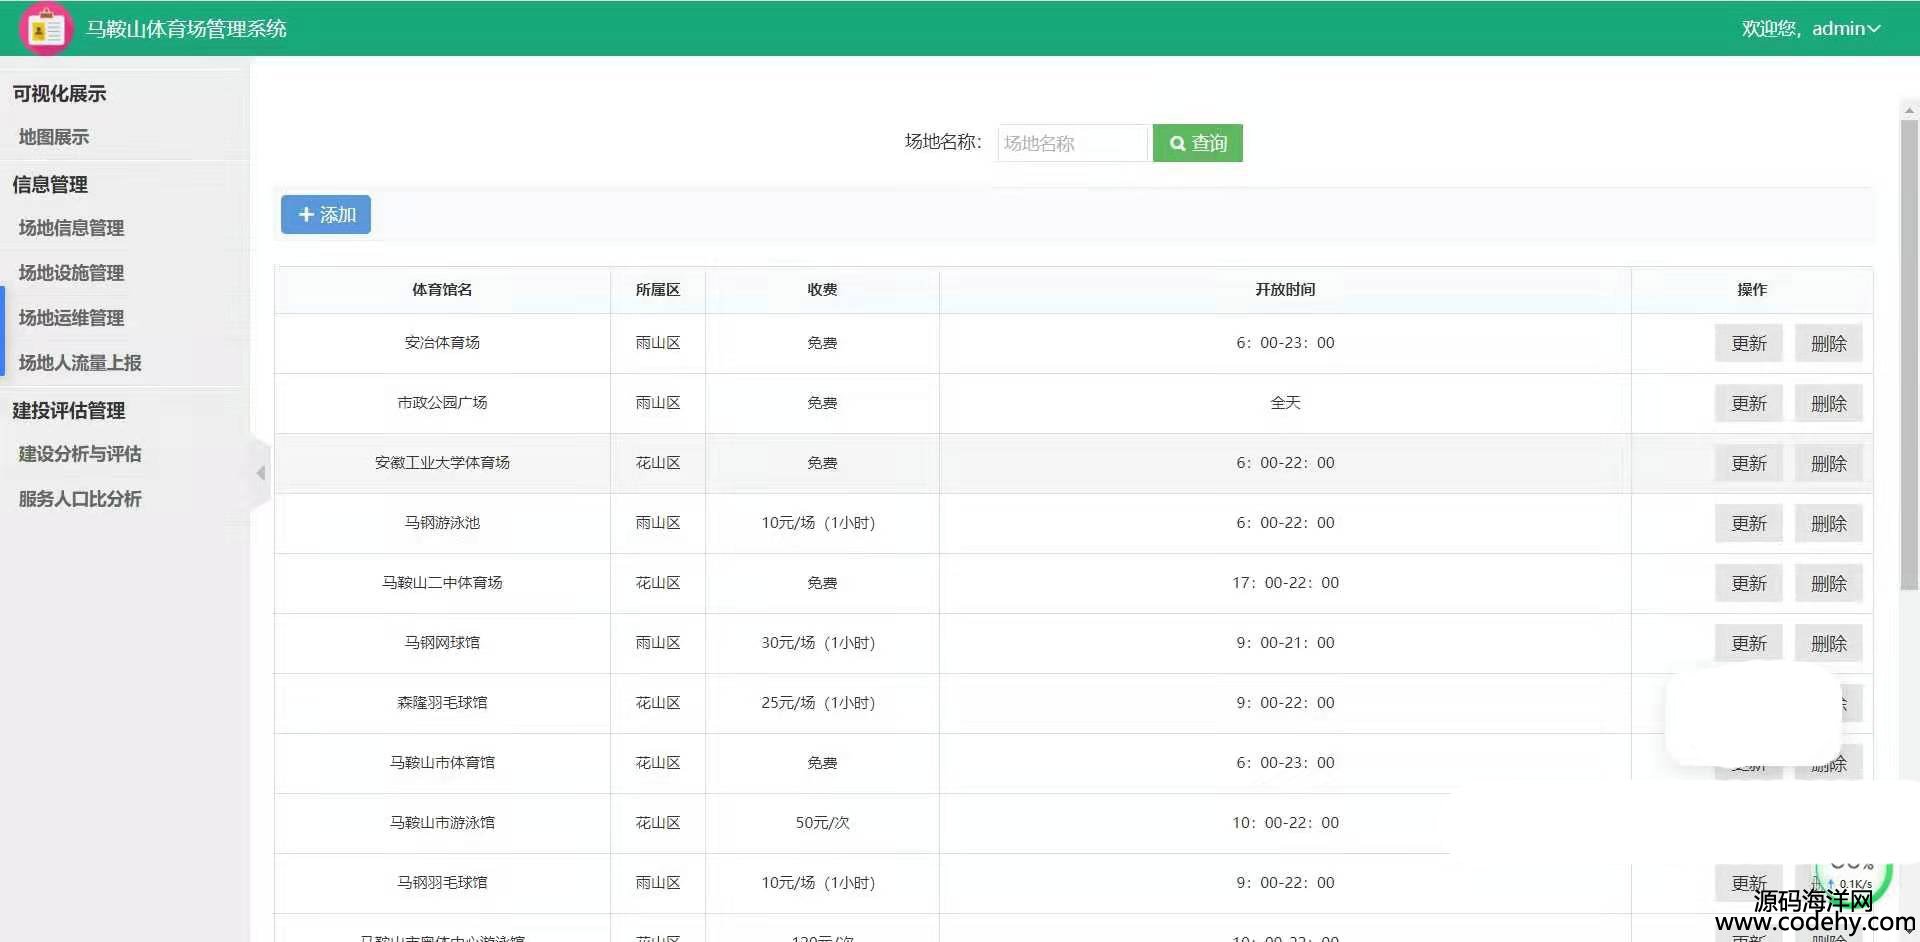
Task: Click the 马鞍山体育场管理系统 title
Action: pos(186,29)
